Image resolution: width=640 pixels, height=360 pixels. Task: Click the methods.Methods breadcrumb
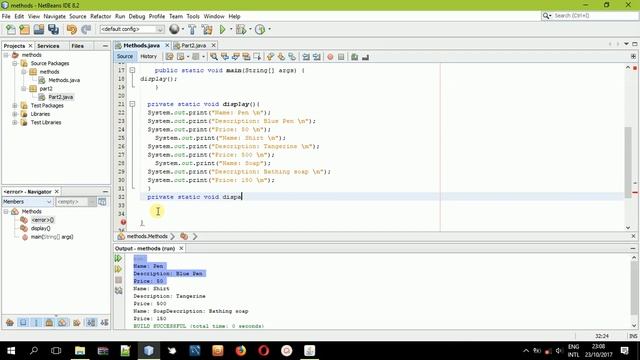click(x=147, y=236)
